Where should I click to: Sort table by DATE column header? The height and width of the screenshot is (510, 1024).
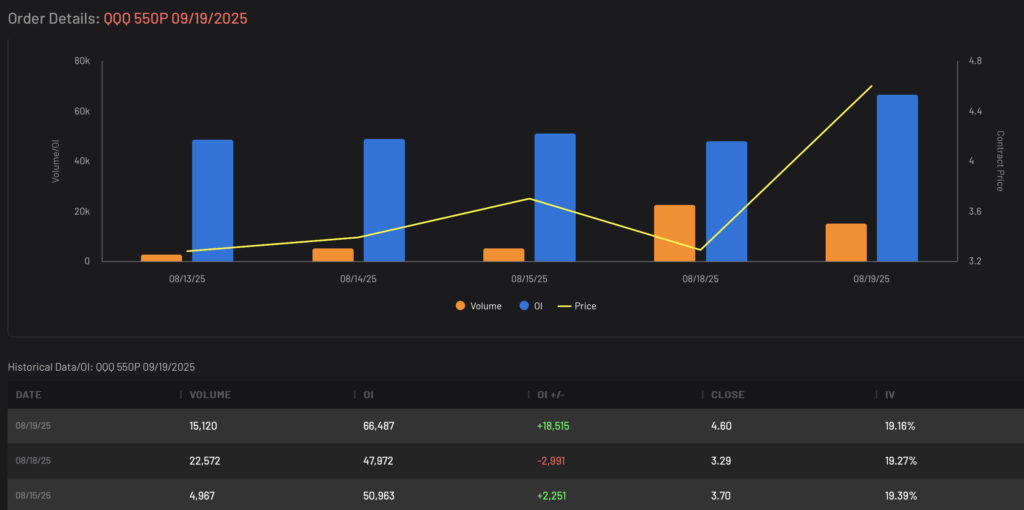[28, 395]
